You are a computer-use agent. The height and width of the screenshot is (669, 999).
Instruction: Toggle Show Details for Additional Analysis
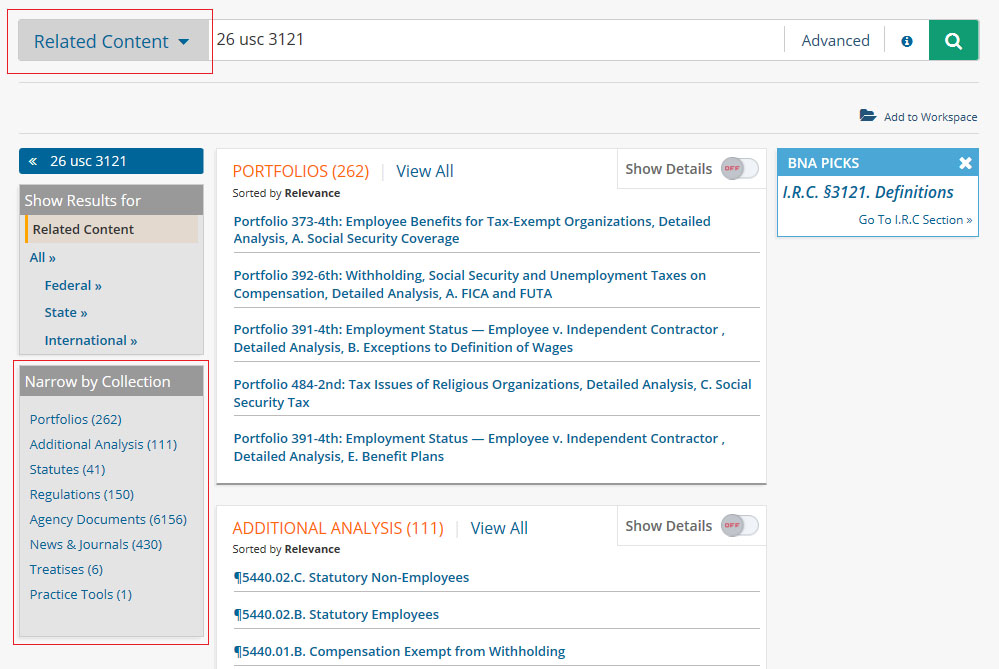(x=739, y=526)
